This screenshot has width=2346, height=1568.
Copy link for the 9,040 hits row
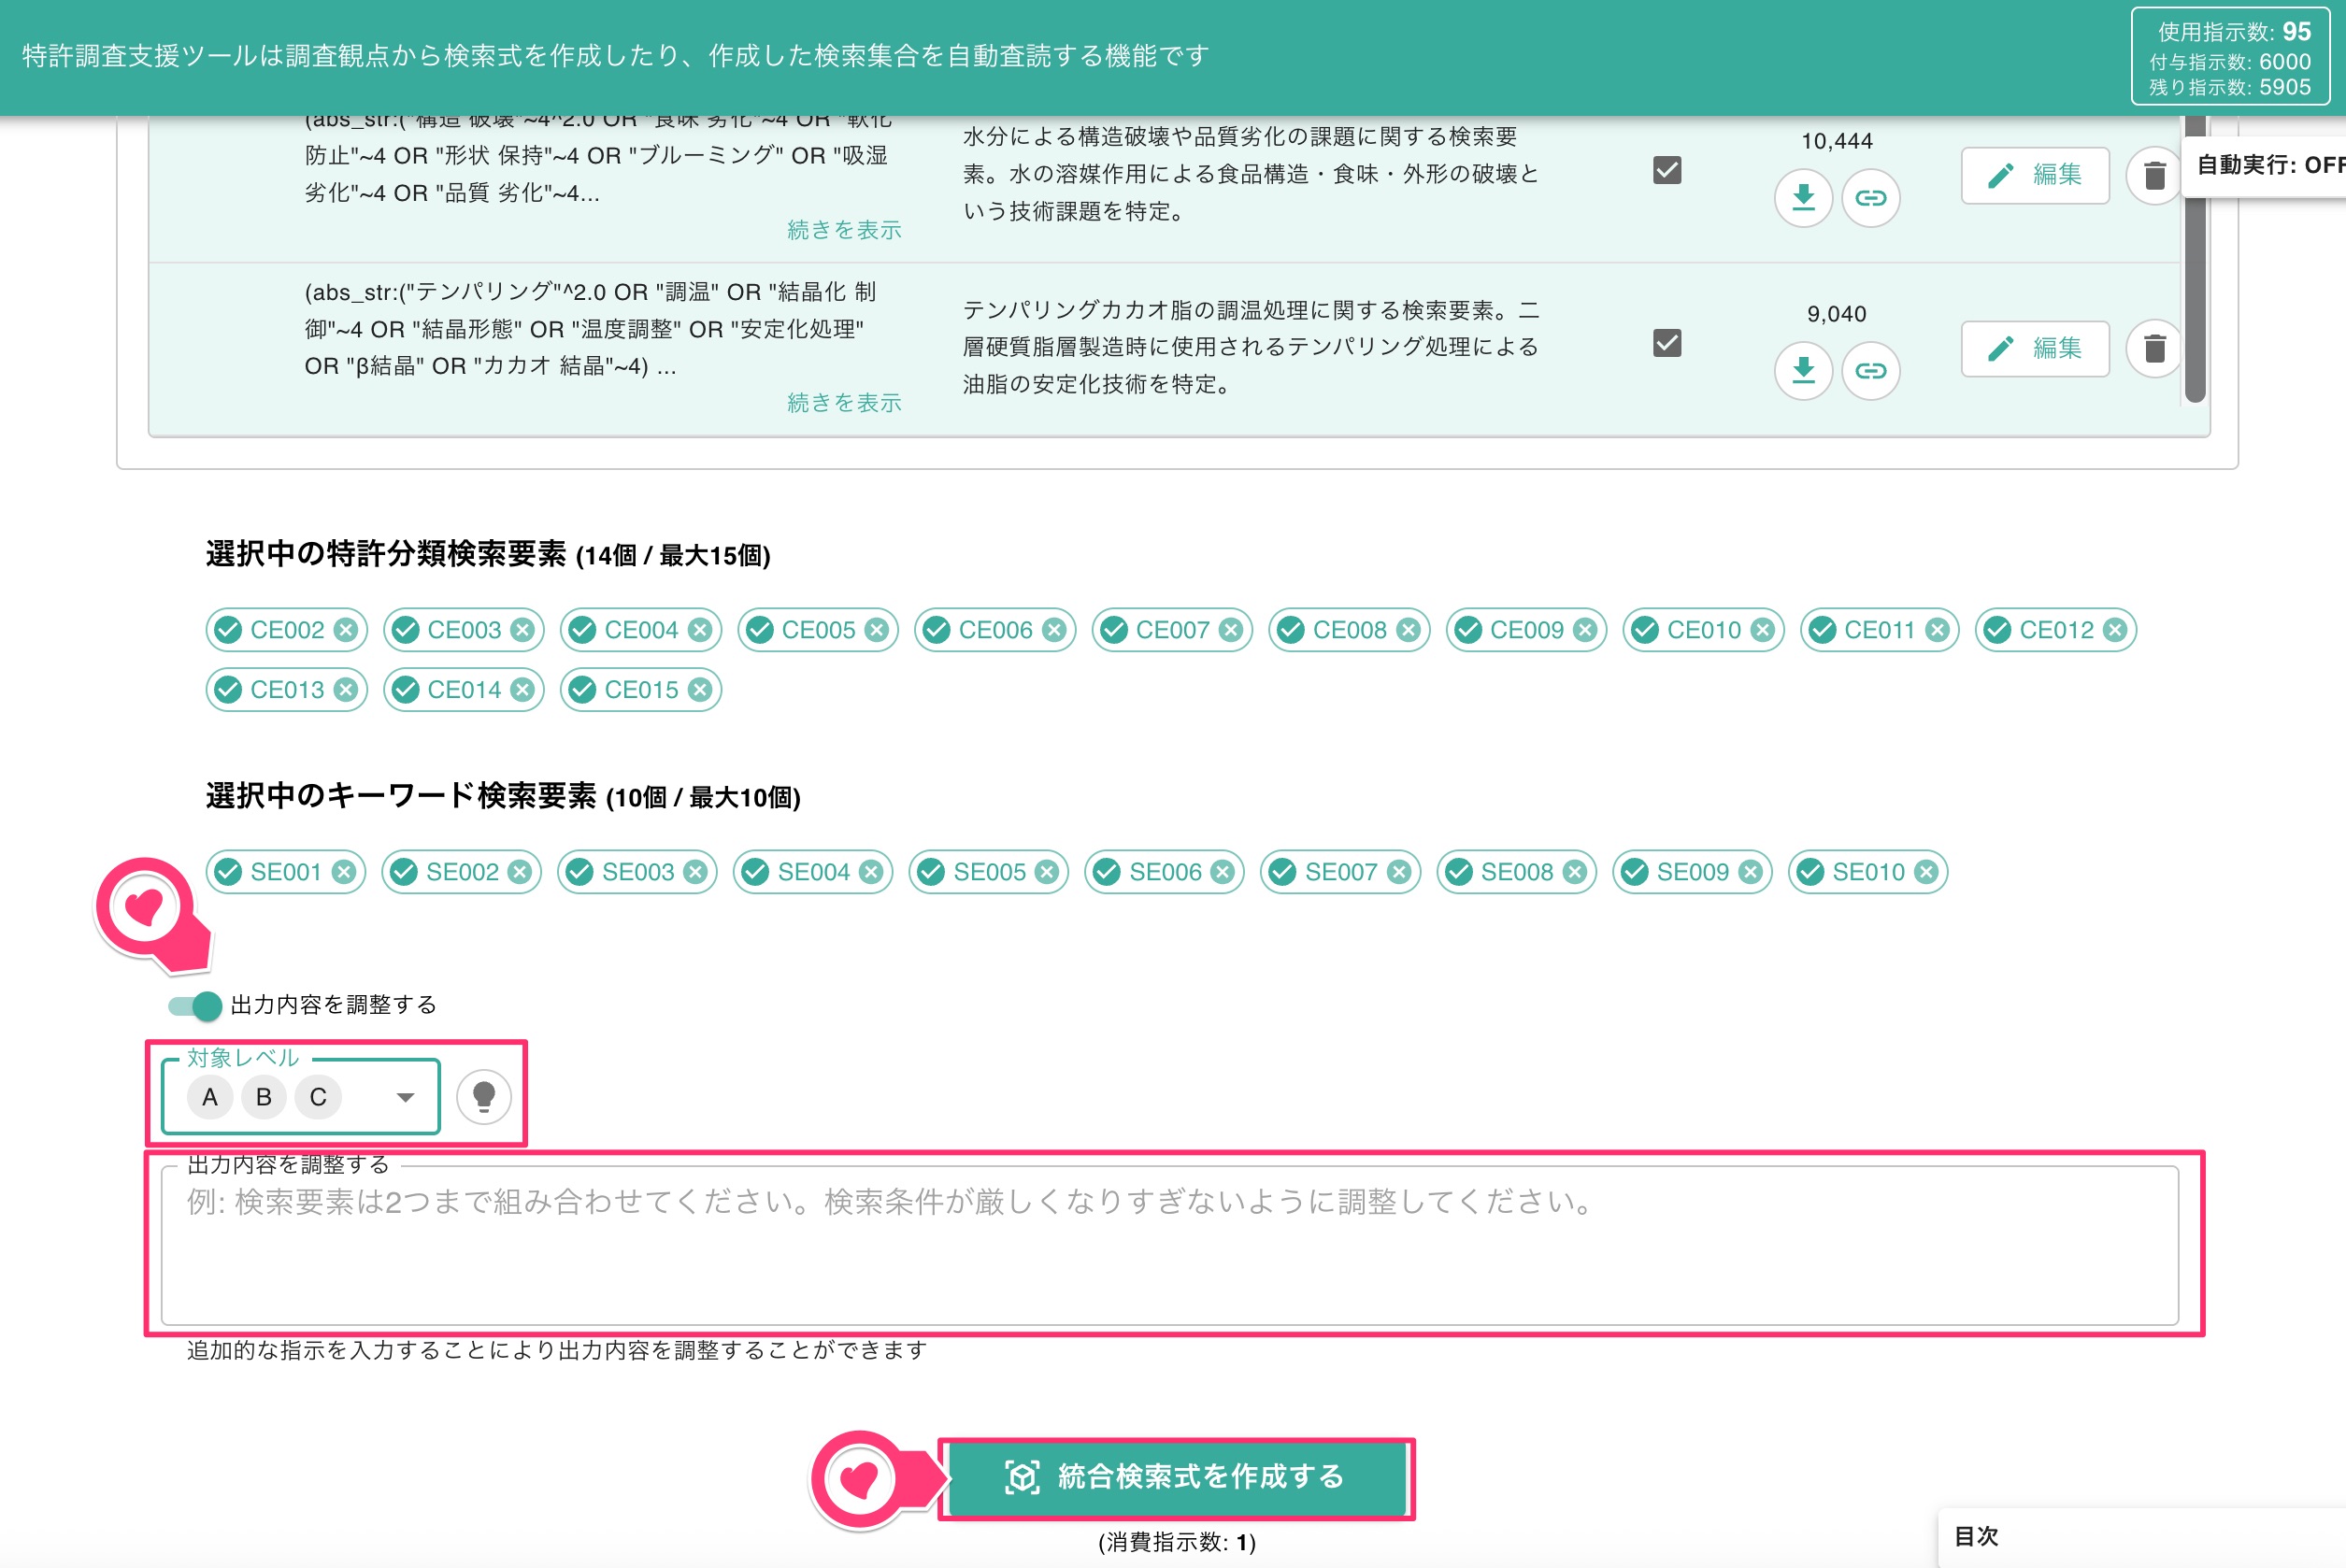[1870, 371]
